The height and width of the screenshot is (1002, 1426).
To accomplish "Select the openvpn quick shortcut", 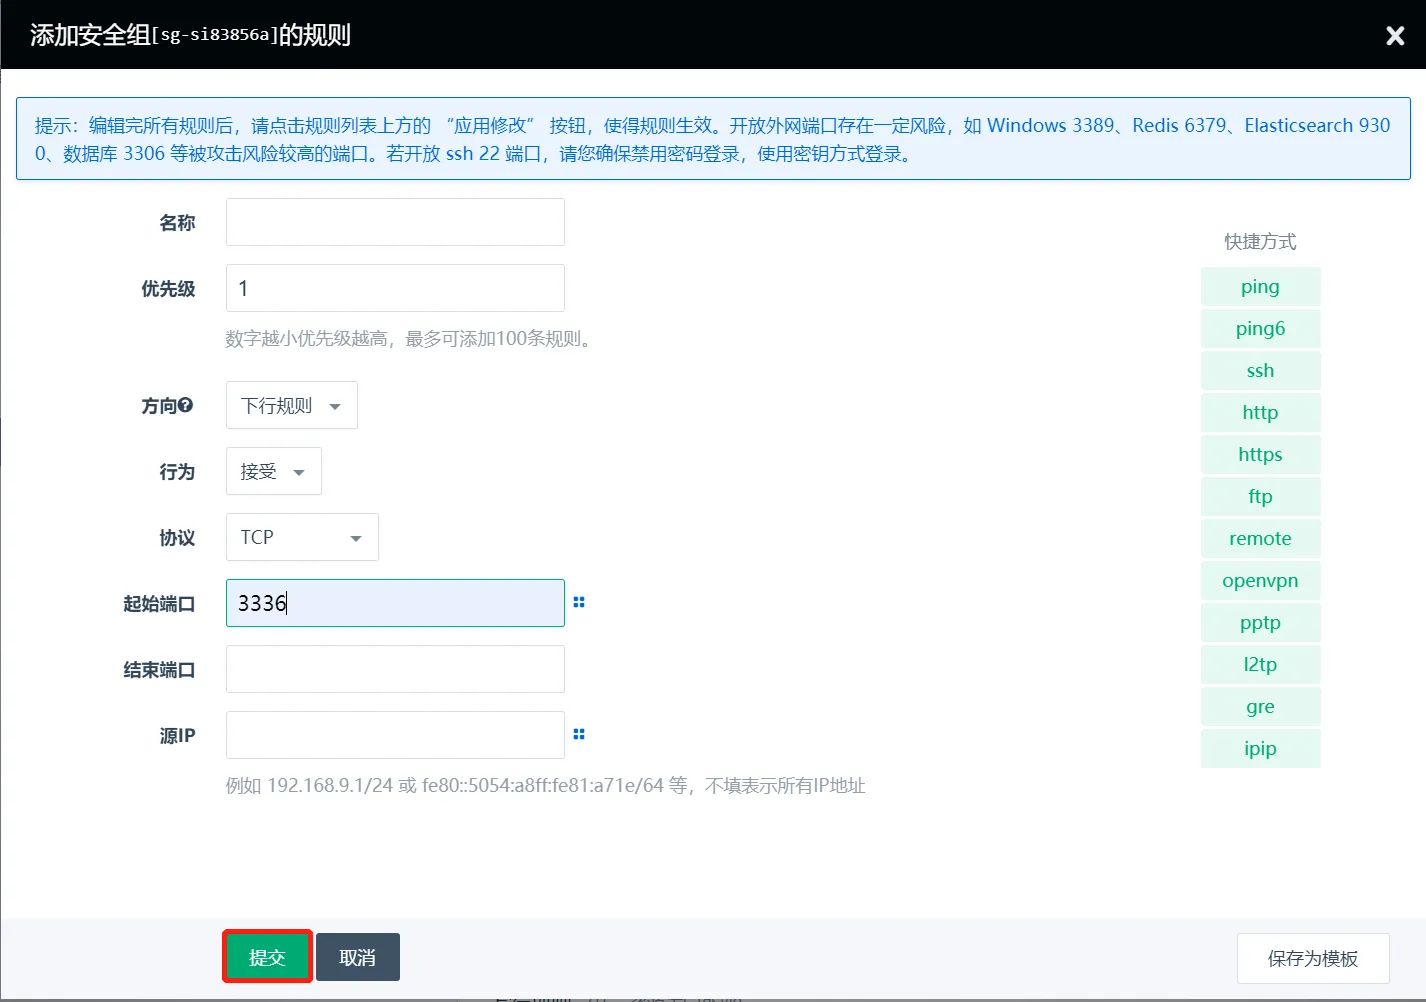I will [x=1260, y=580].
